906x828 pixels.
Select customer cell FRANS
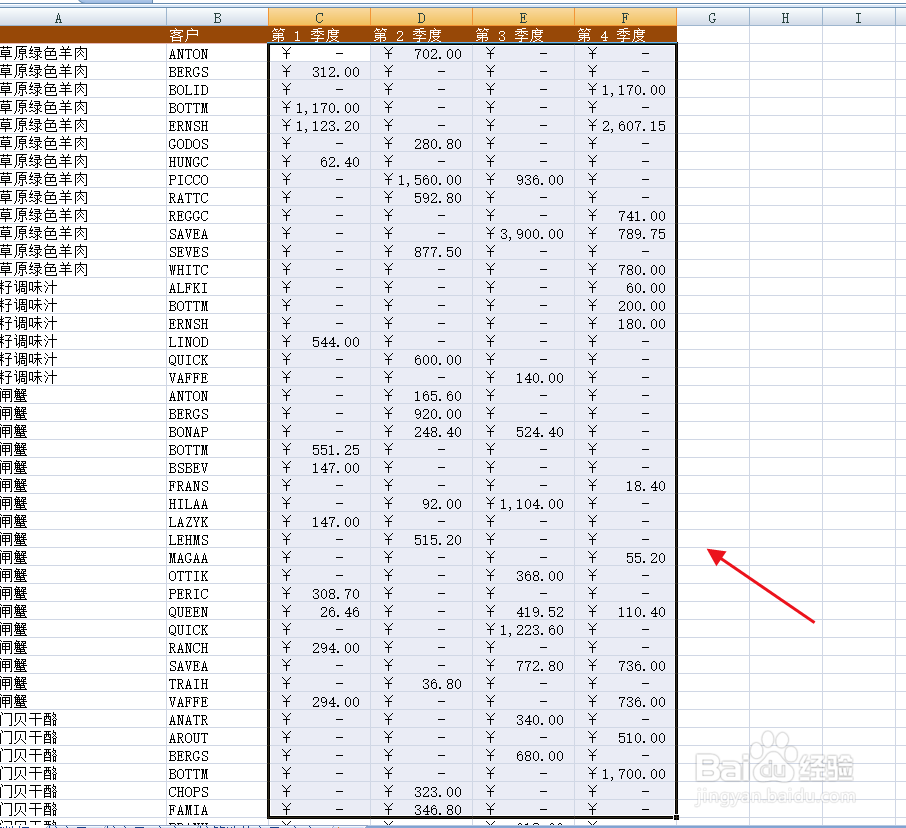click(217, 486)
